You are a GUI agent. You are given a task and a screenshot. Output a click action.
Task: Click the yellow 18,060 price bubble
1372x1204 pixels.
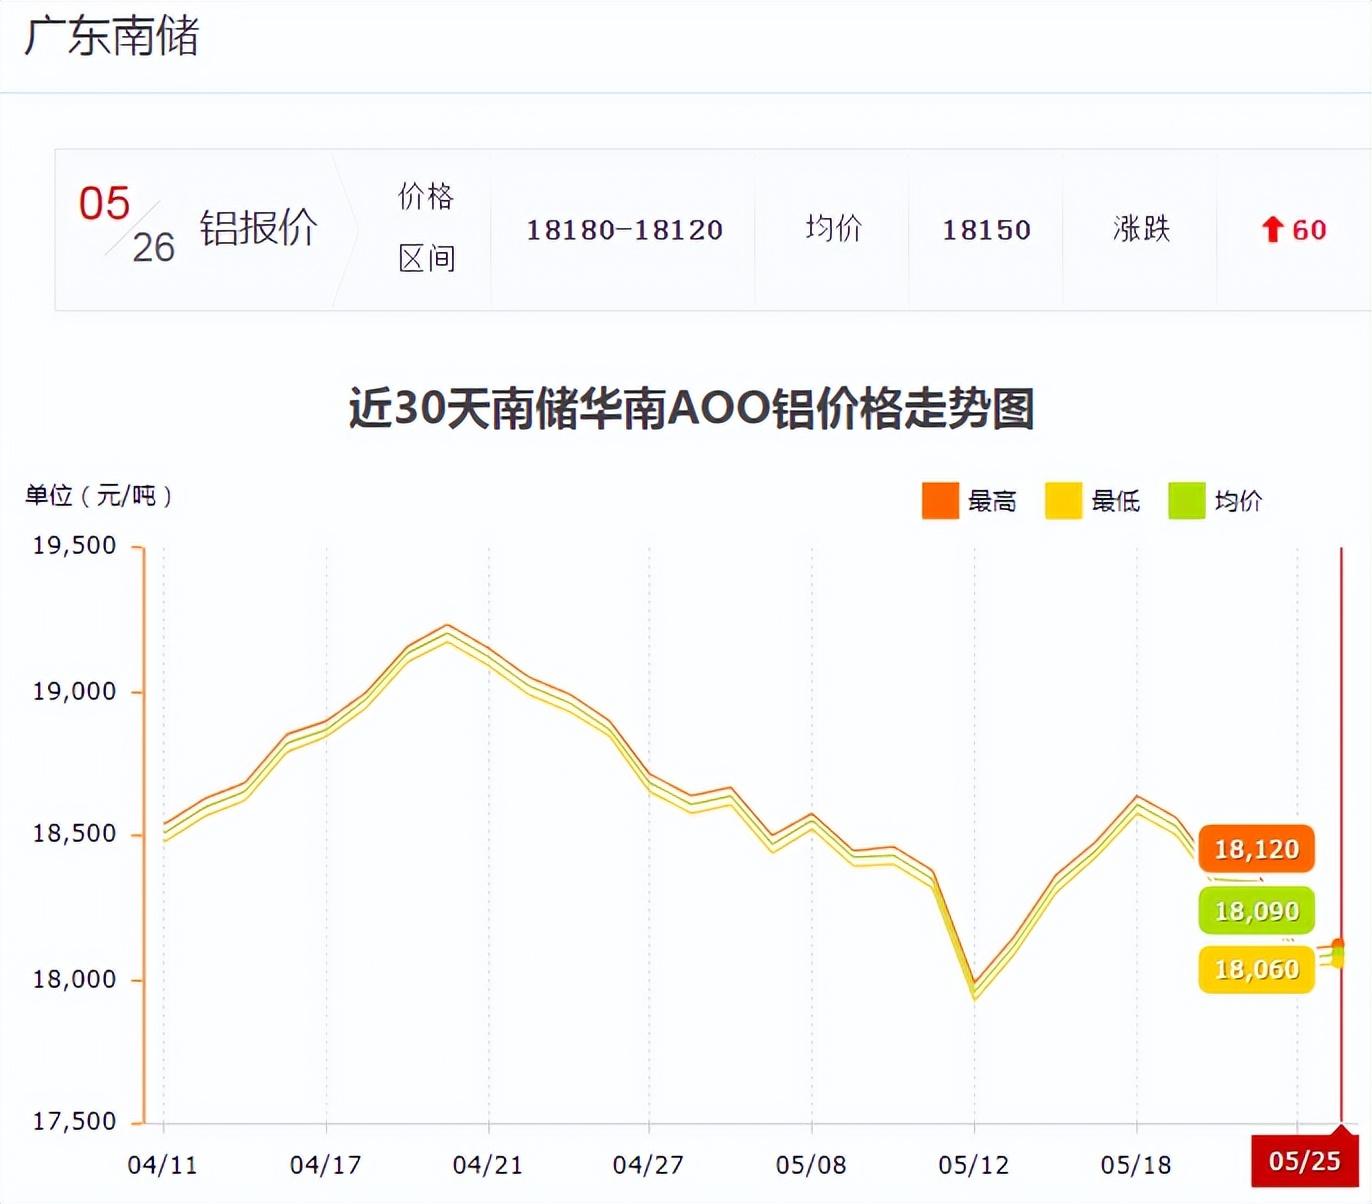coord(1256,968)
